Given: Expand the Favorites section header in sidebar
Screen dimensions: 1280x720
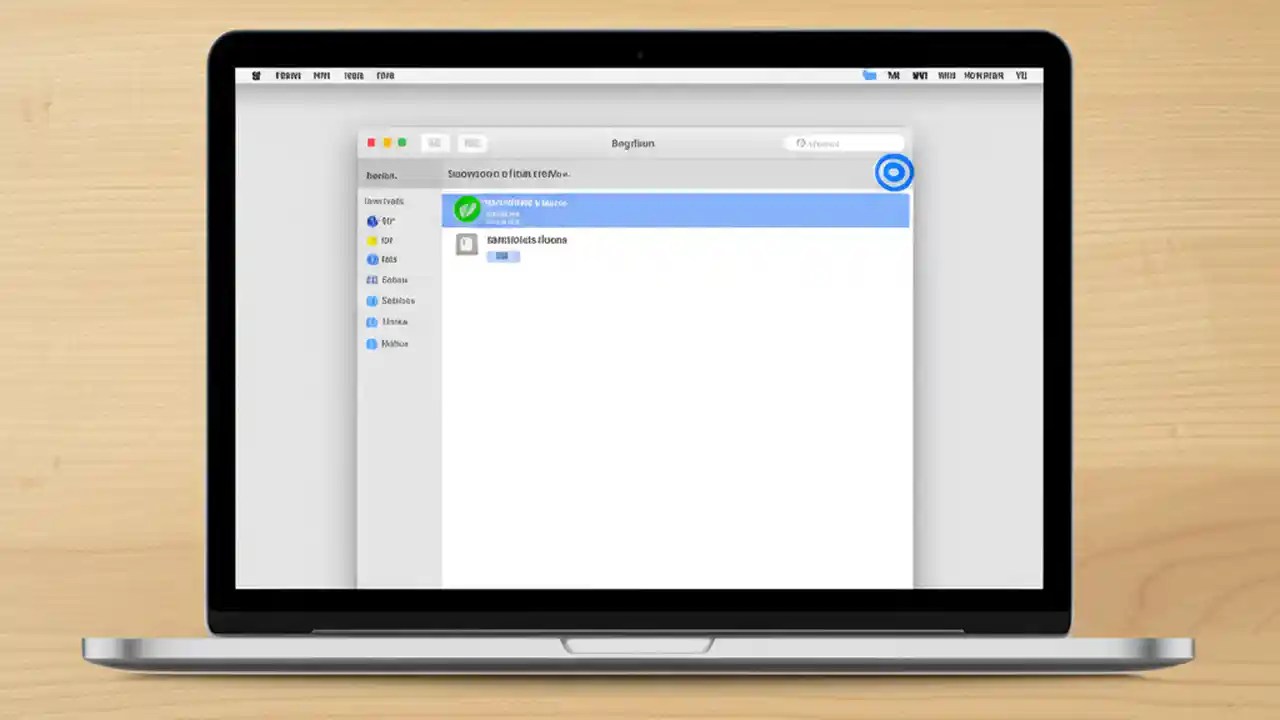Looking at the screenshot, I should point(384,200).
